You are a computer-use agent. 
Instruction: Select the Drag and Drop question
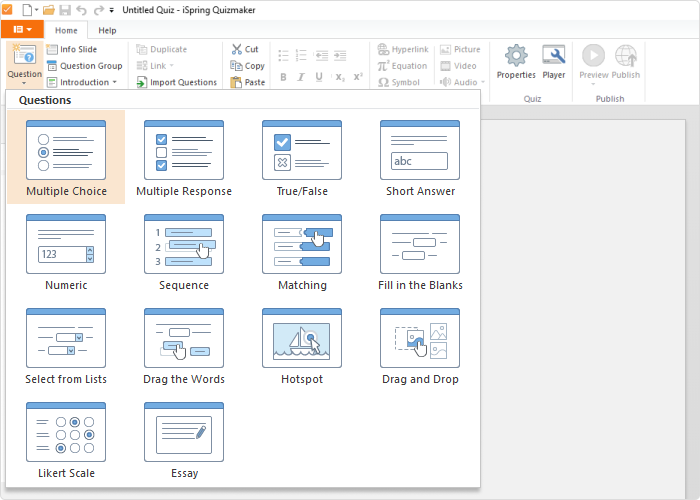[420, 346]
